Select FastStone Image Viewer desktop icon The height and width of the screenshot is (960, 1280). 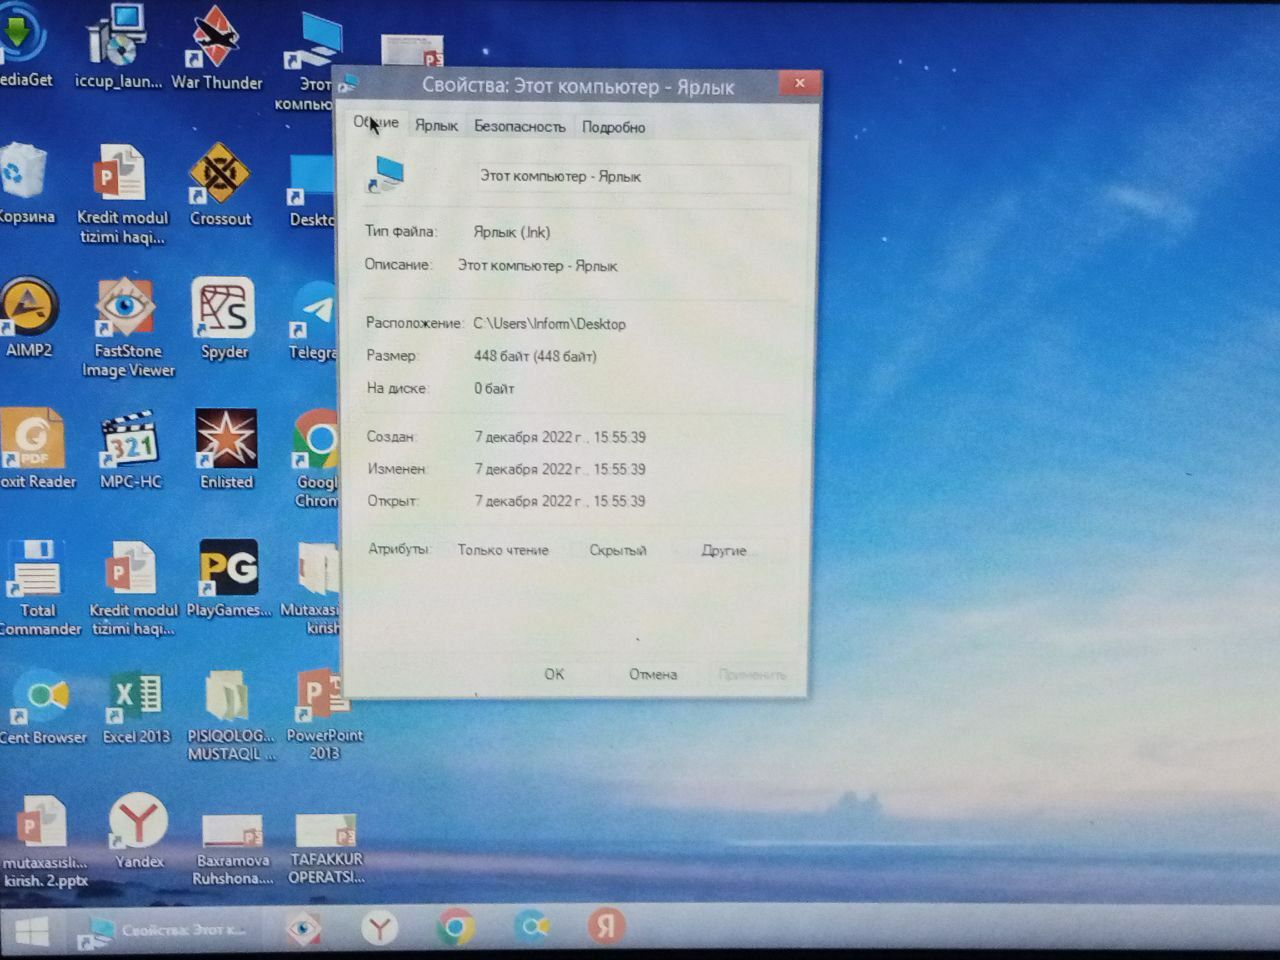127,328
